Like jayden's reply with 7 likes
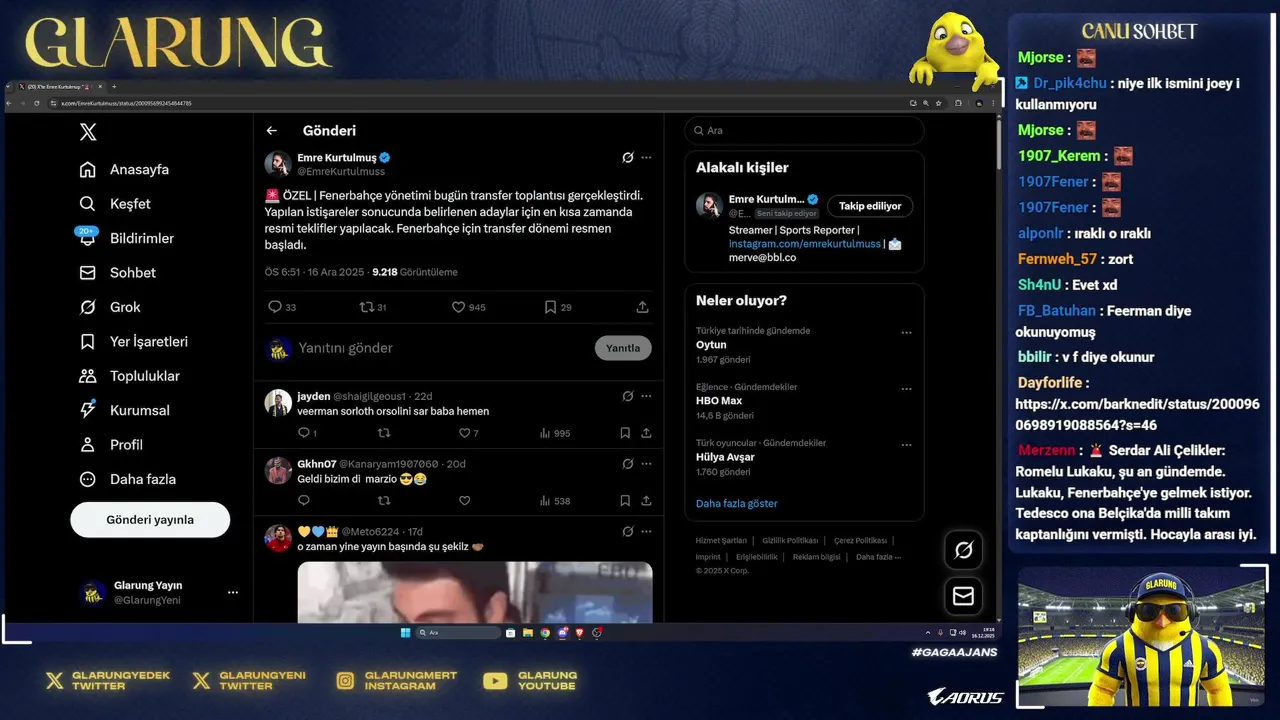Image resolution: width=1280 pixels, height=720 pixels. pos(464,433)
